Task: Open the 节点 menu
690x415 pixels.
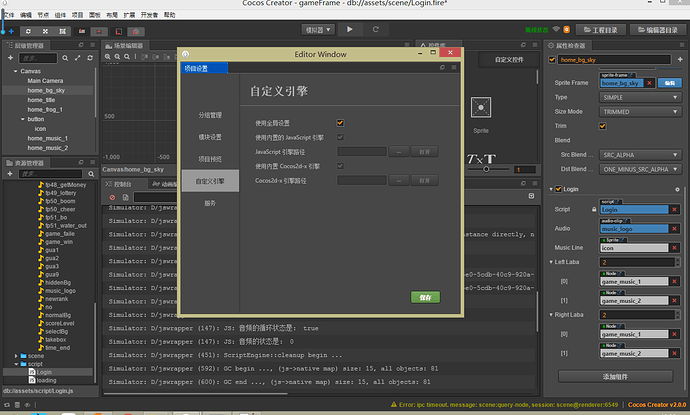Action: pyautogui.click(x=43, y=15)
